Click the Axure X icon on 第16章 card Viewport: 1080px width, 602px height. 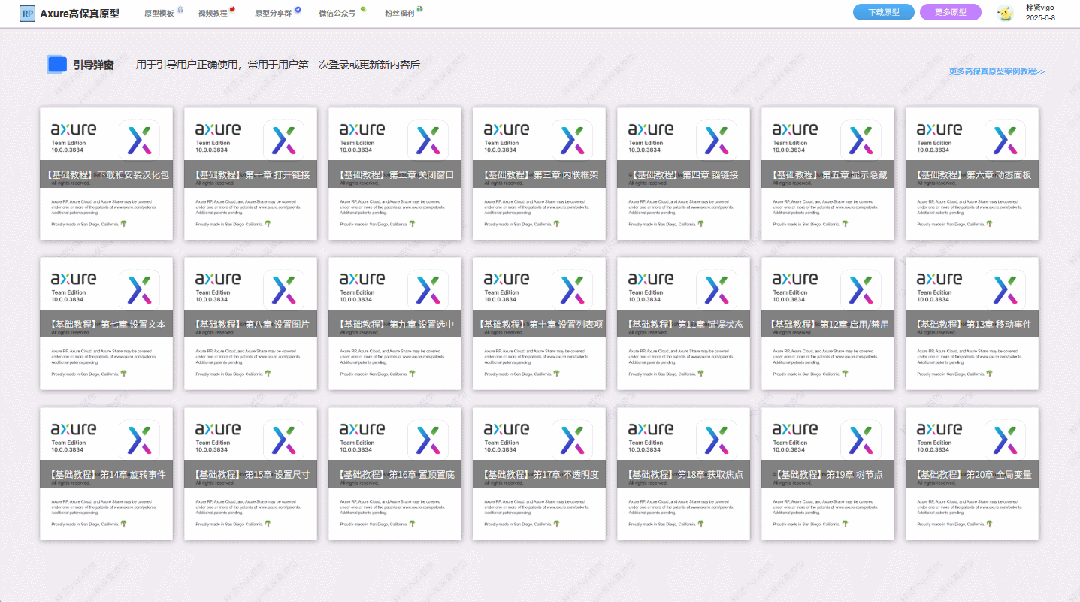[428, 439]
